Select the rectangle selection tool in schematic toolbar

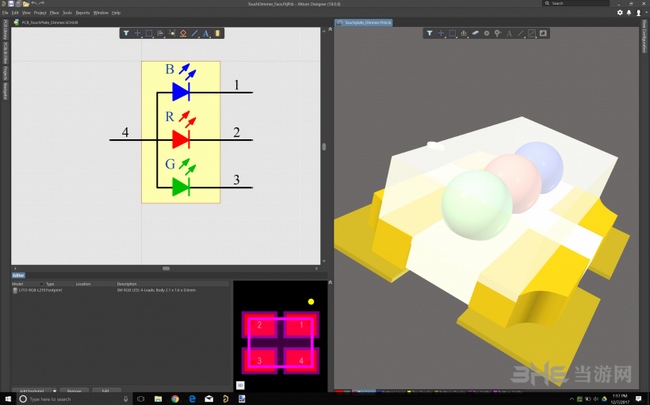pos(149,33)
